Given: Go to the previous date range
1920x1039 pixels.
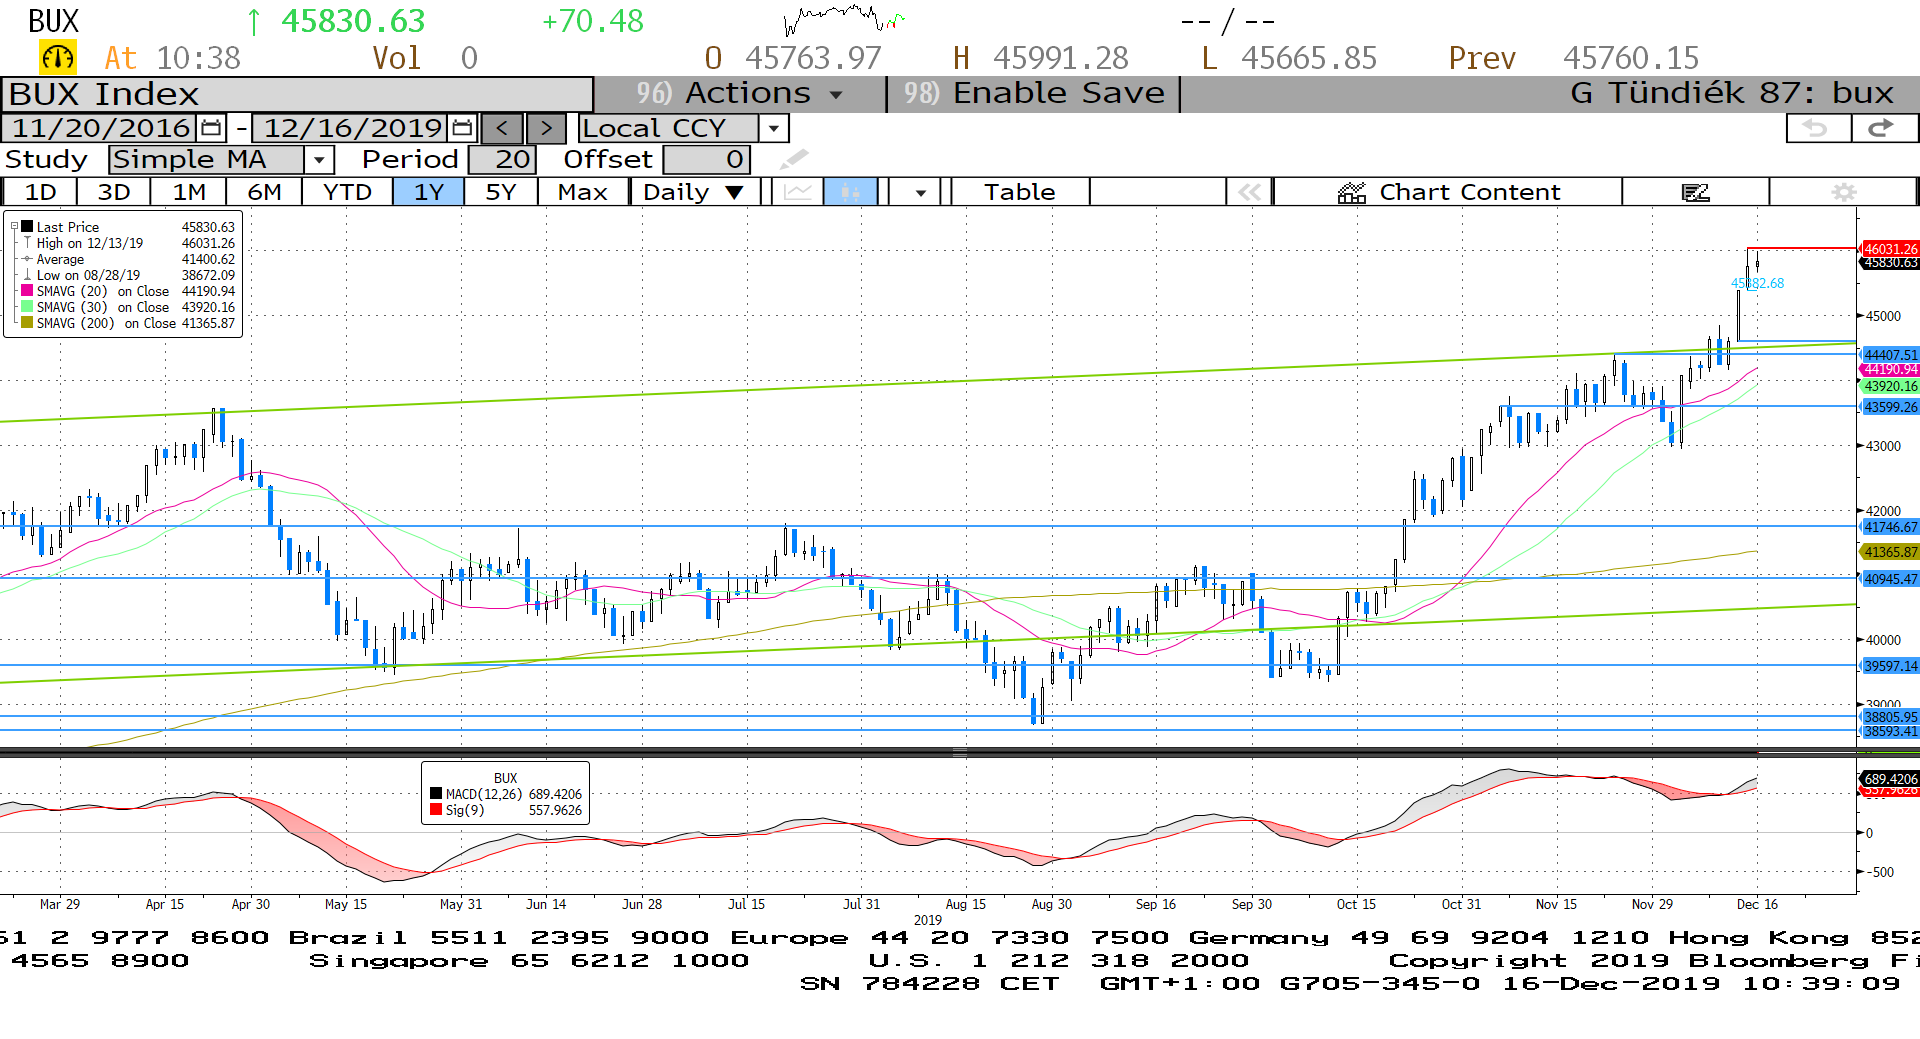Looking at the screenshot, I should [502, 128].
